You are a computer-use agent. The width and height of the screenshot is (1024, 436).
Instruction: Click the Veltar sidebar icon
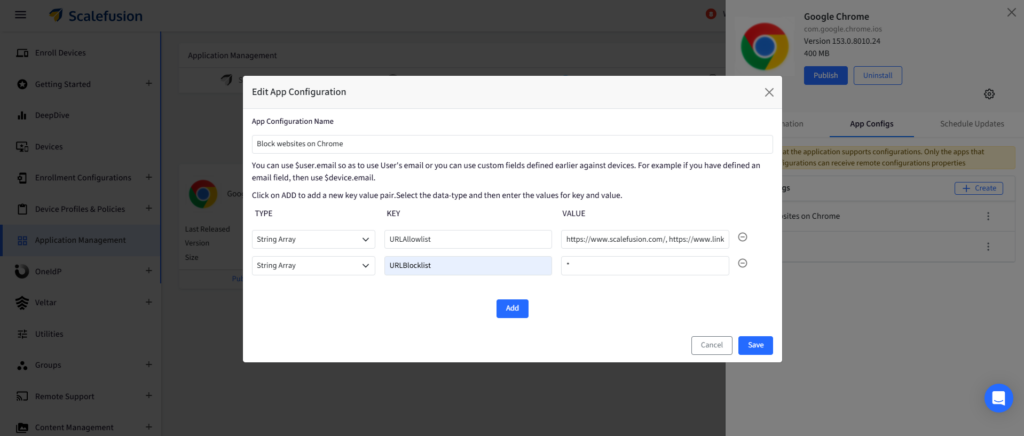(x=22, y=303)
